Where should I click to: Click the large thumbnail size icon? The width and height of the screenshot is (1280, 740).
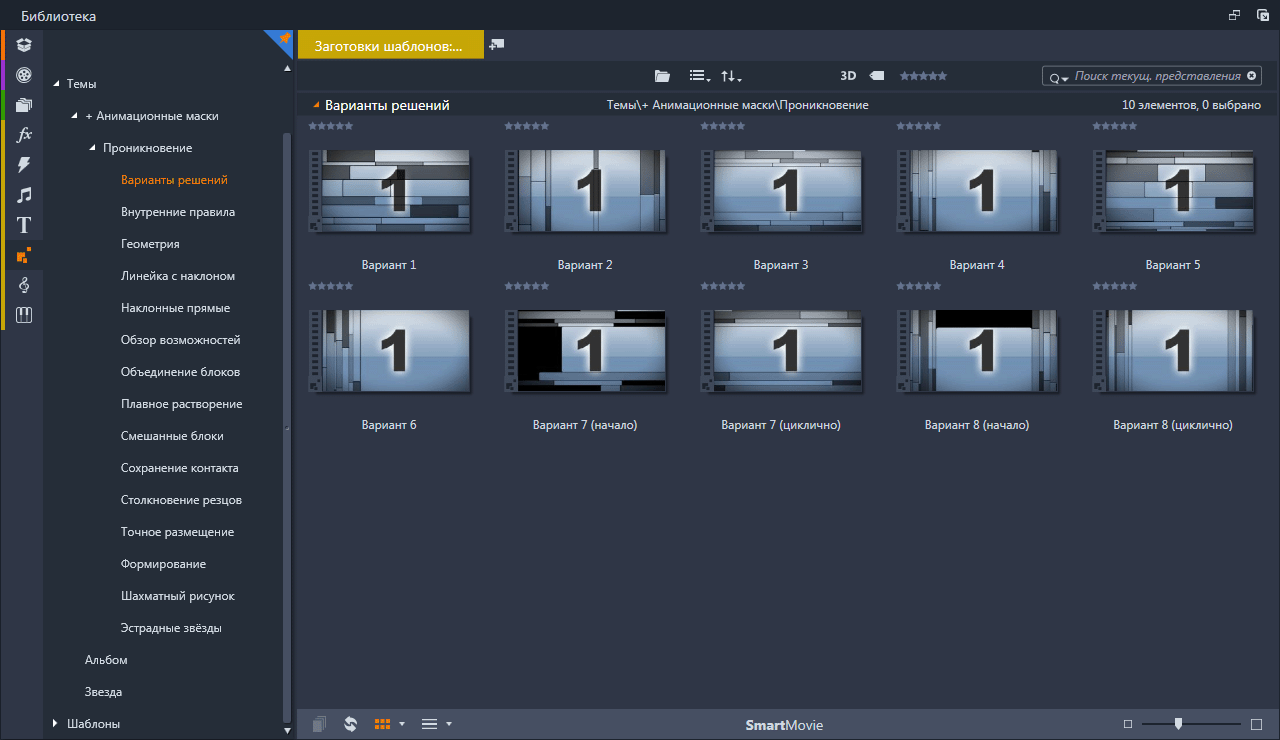click(x=1257, y=724)
